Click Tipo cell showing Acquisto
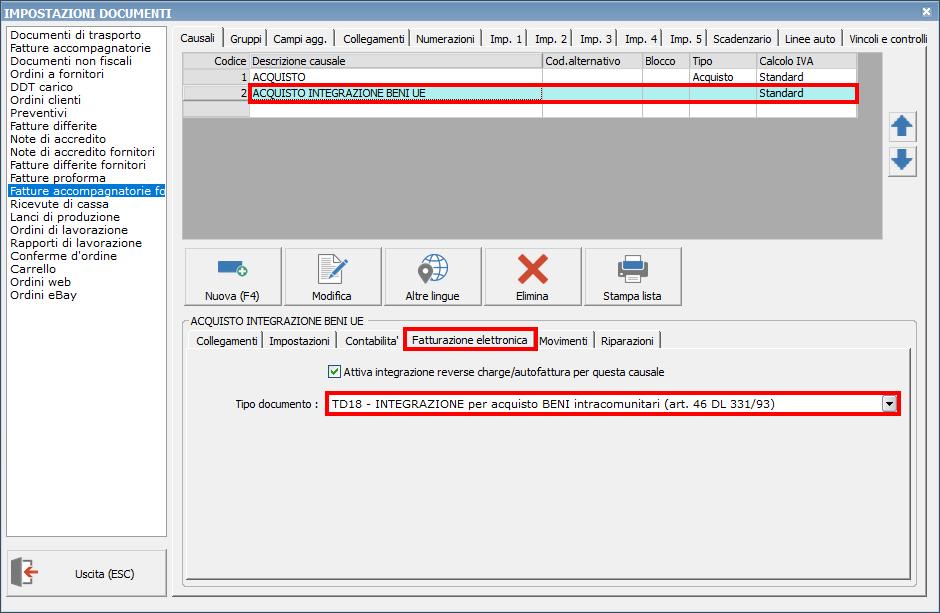Screen dimensions: 940x613 pos(723,77)
